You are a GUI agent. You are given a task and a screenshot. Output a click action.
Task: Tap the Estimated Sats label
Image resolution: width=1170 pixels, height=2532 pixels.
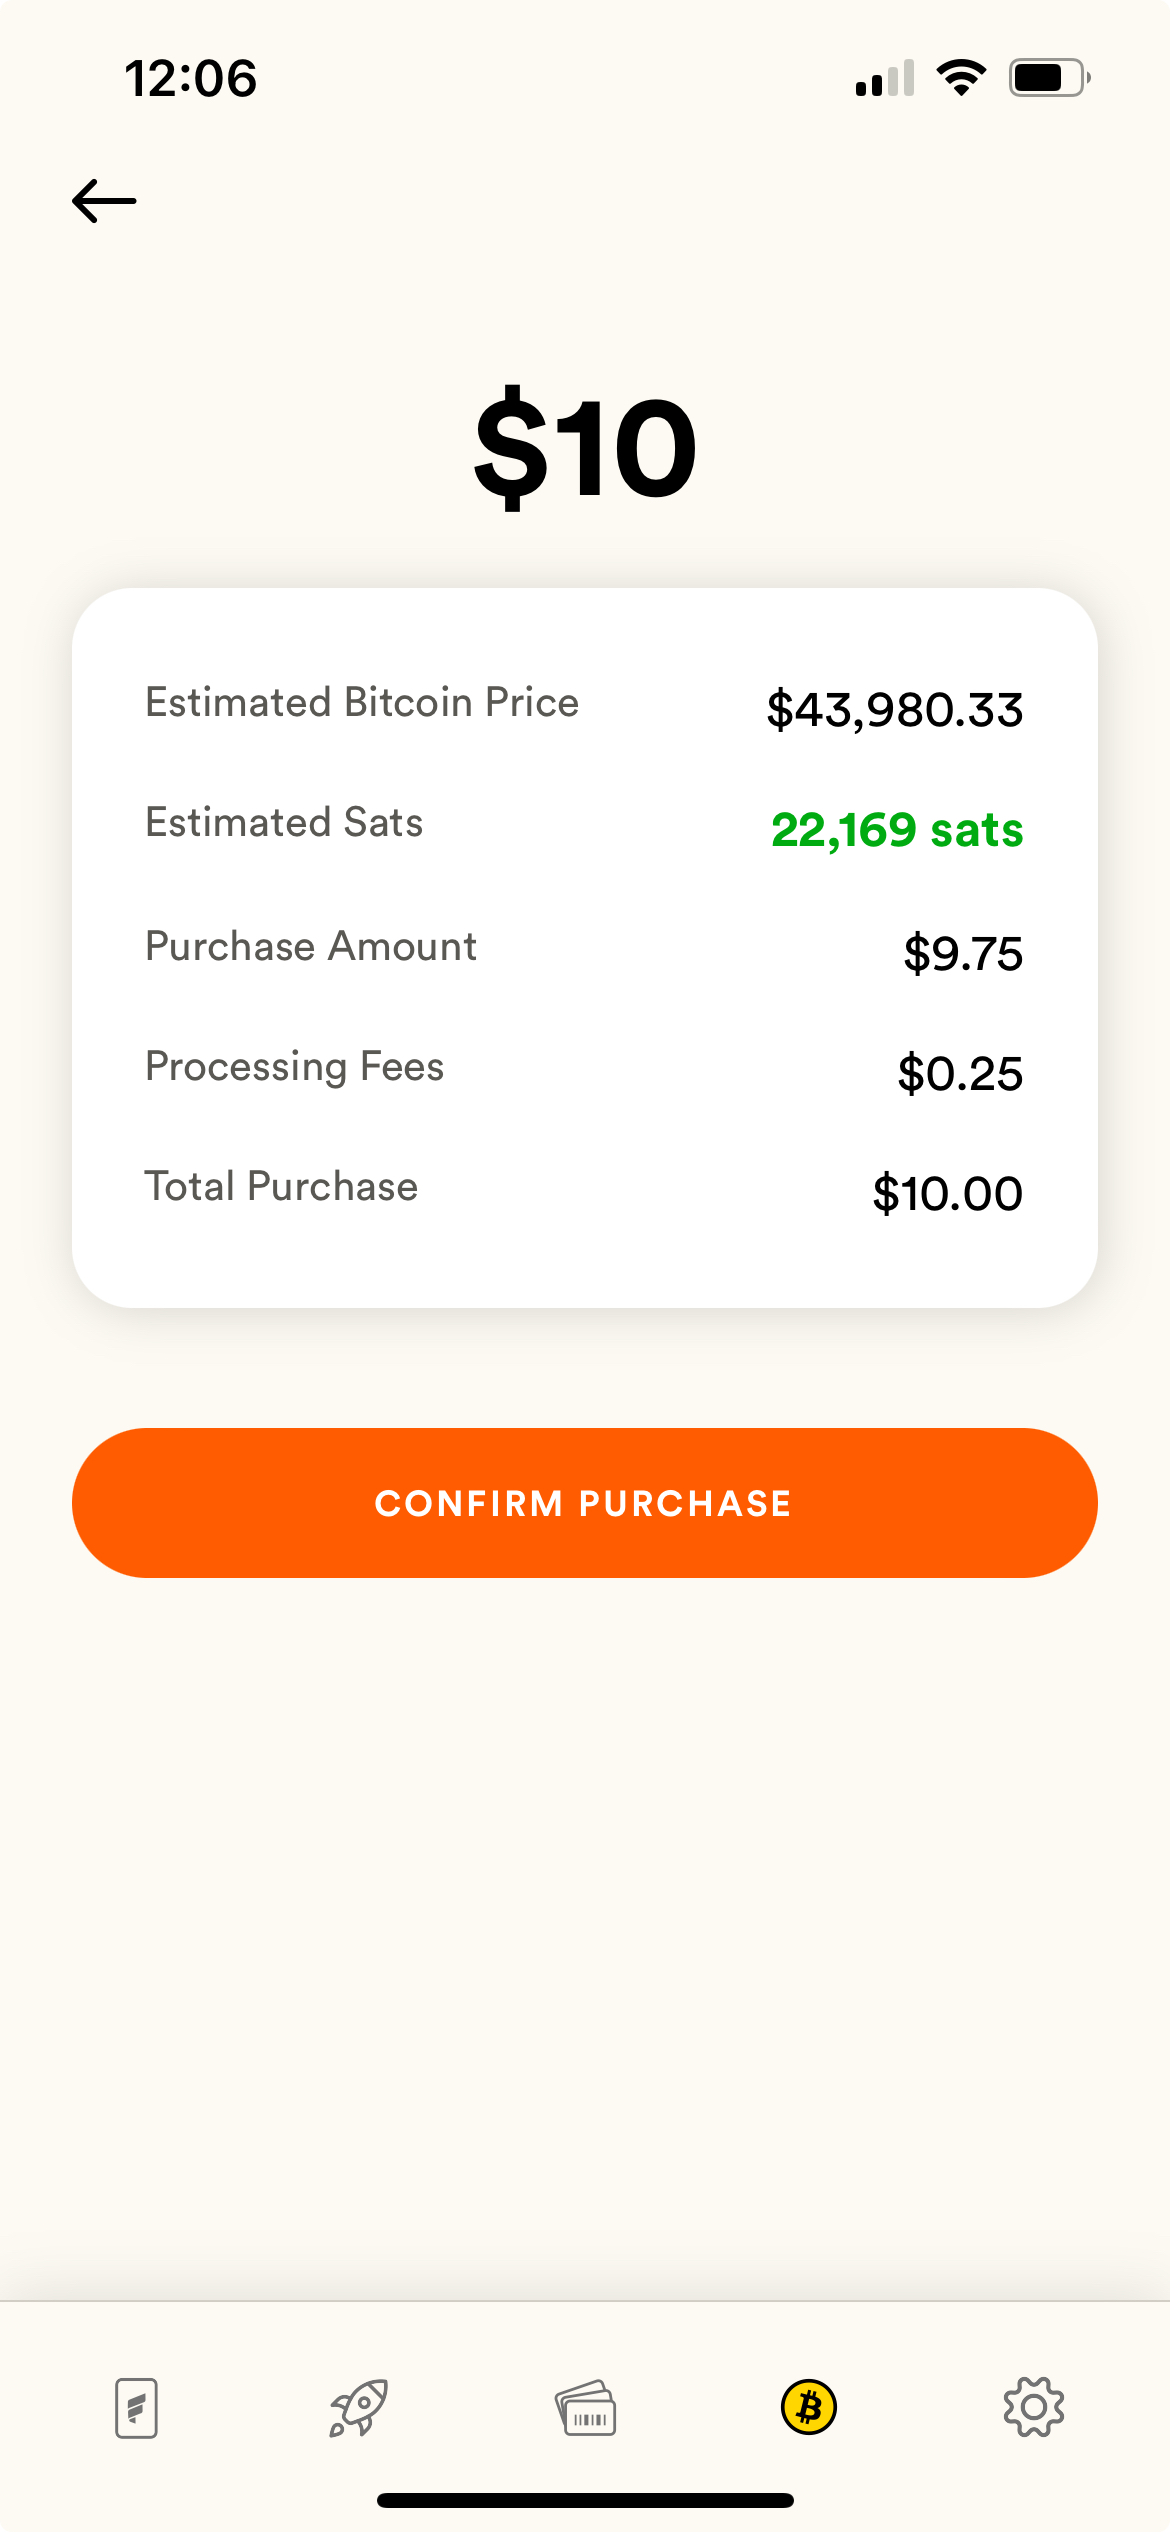click(x=284, y=822)
